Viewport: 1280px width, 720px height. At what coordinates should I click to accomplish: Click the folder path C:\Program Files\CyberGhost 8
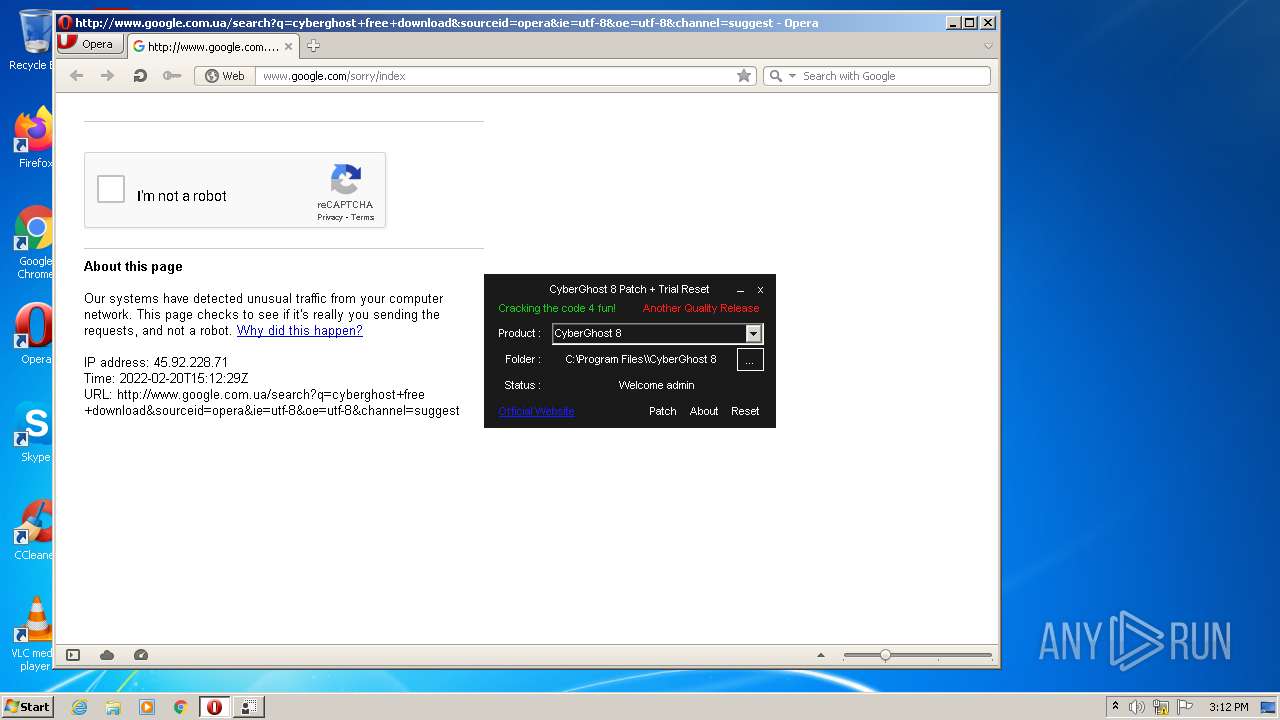click(x=641, y=359)
